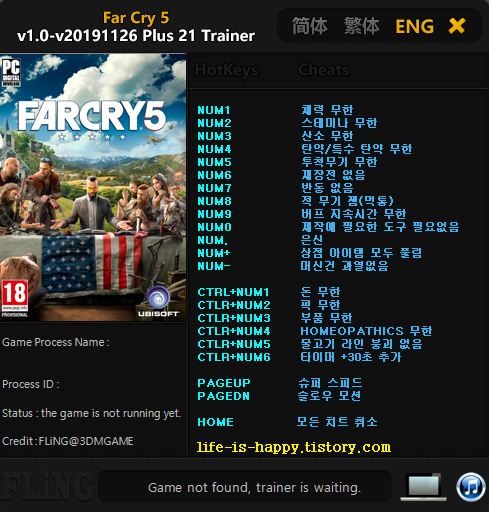This screenshot has width=489, height=512.
Task: Click the game not running status text
Action: pos(92,414)
